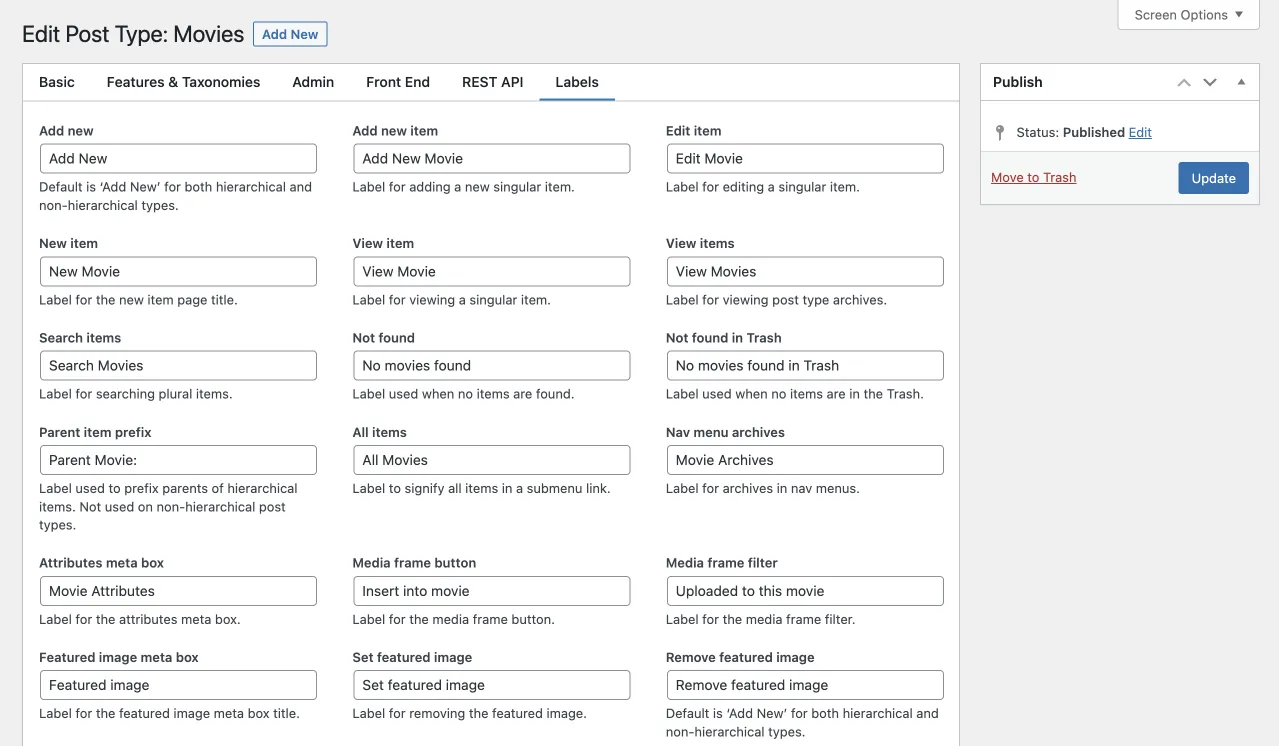Open the REST API tab

[492, 82]
